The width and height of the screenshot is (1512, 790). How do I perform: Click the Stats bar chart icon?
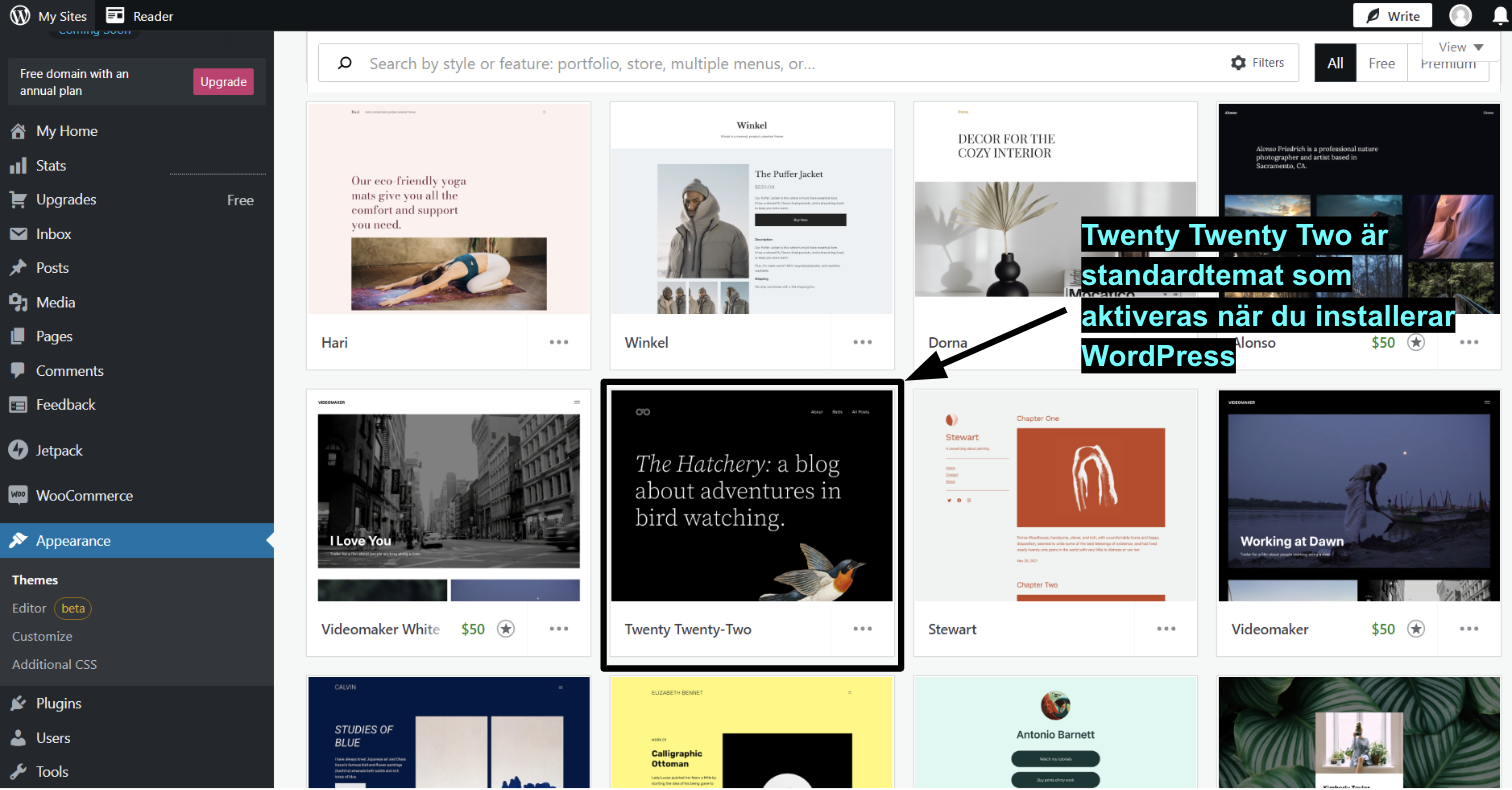pos(18,165)
